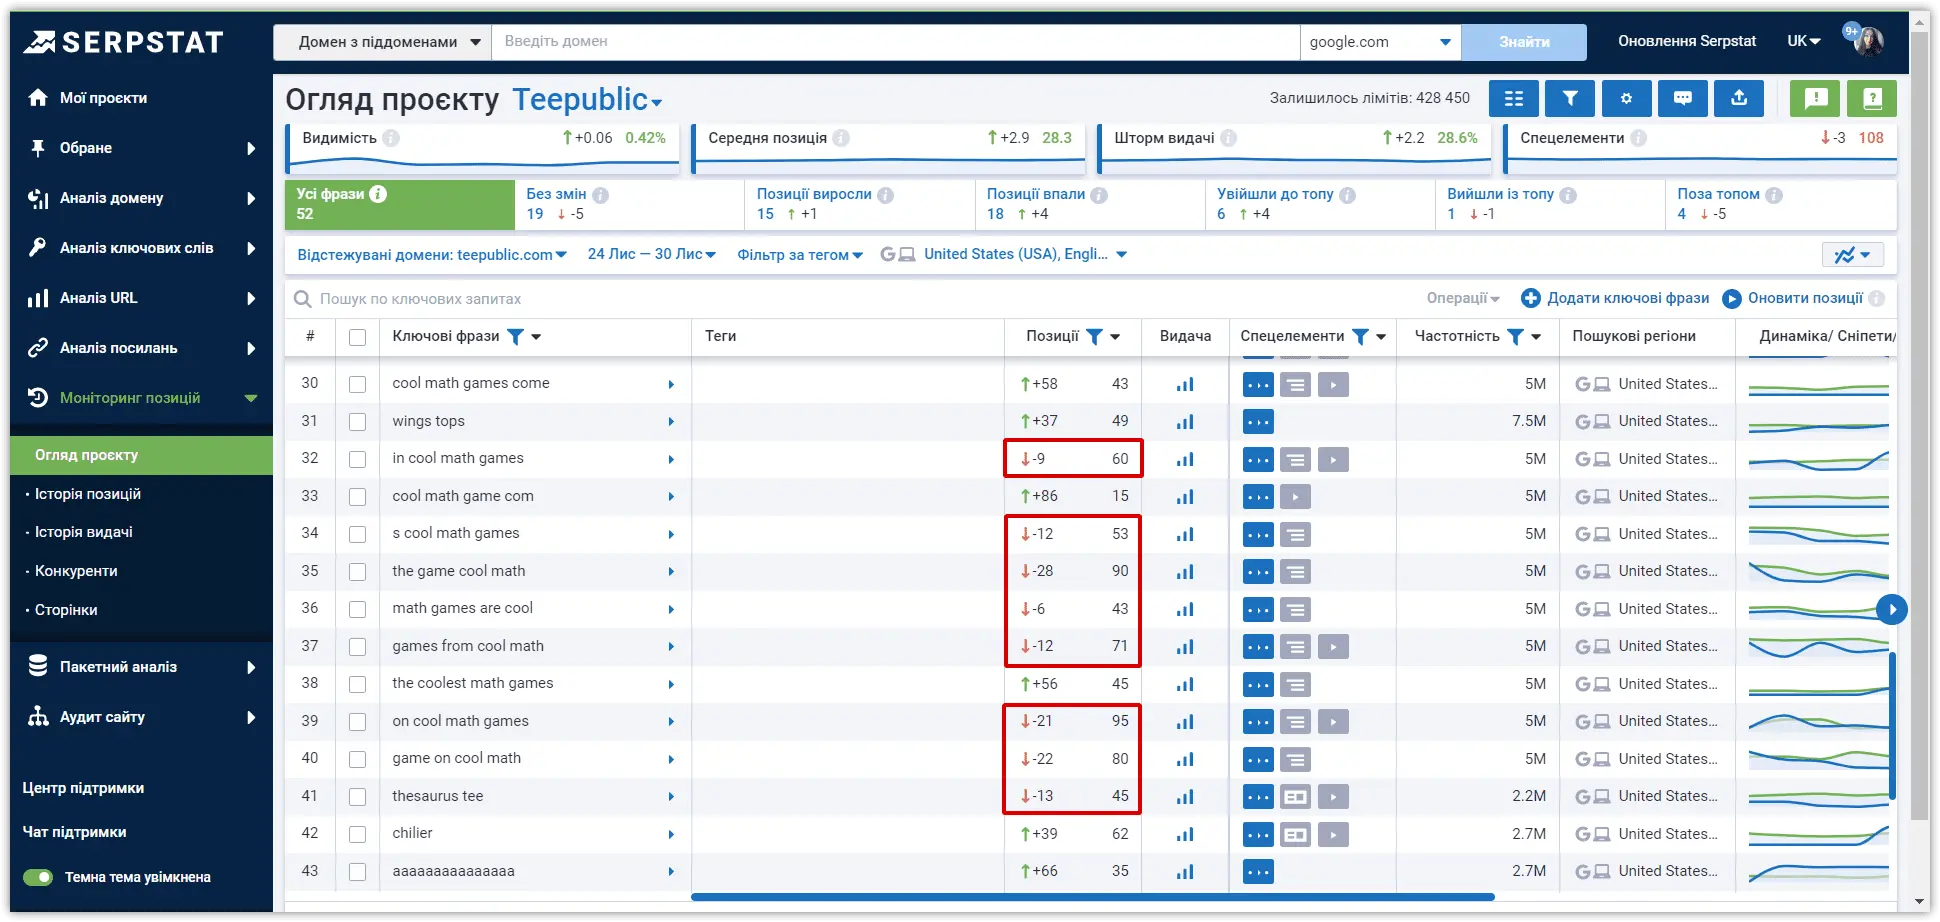
Task: Select the Позиції впали tab
Action: coord(1089,204)
